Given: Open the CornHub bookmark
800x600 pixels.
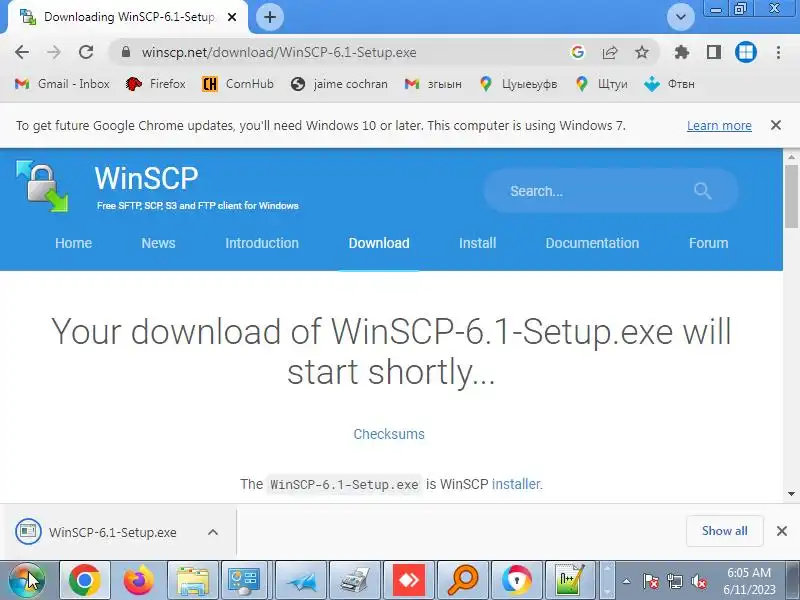Looking at the screenshot, I should (x=238, y=84).
